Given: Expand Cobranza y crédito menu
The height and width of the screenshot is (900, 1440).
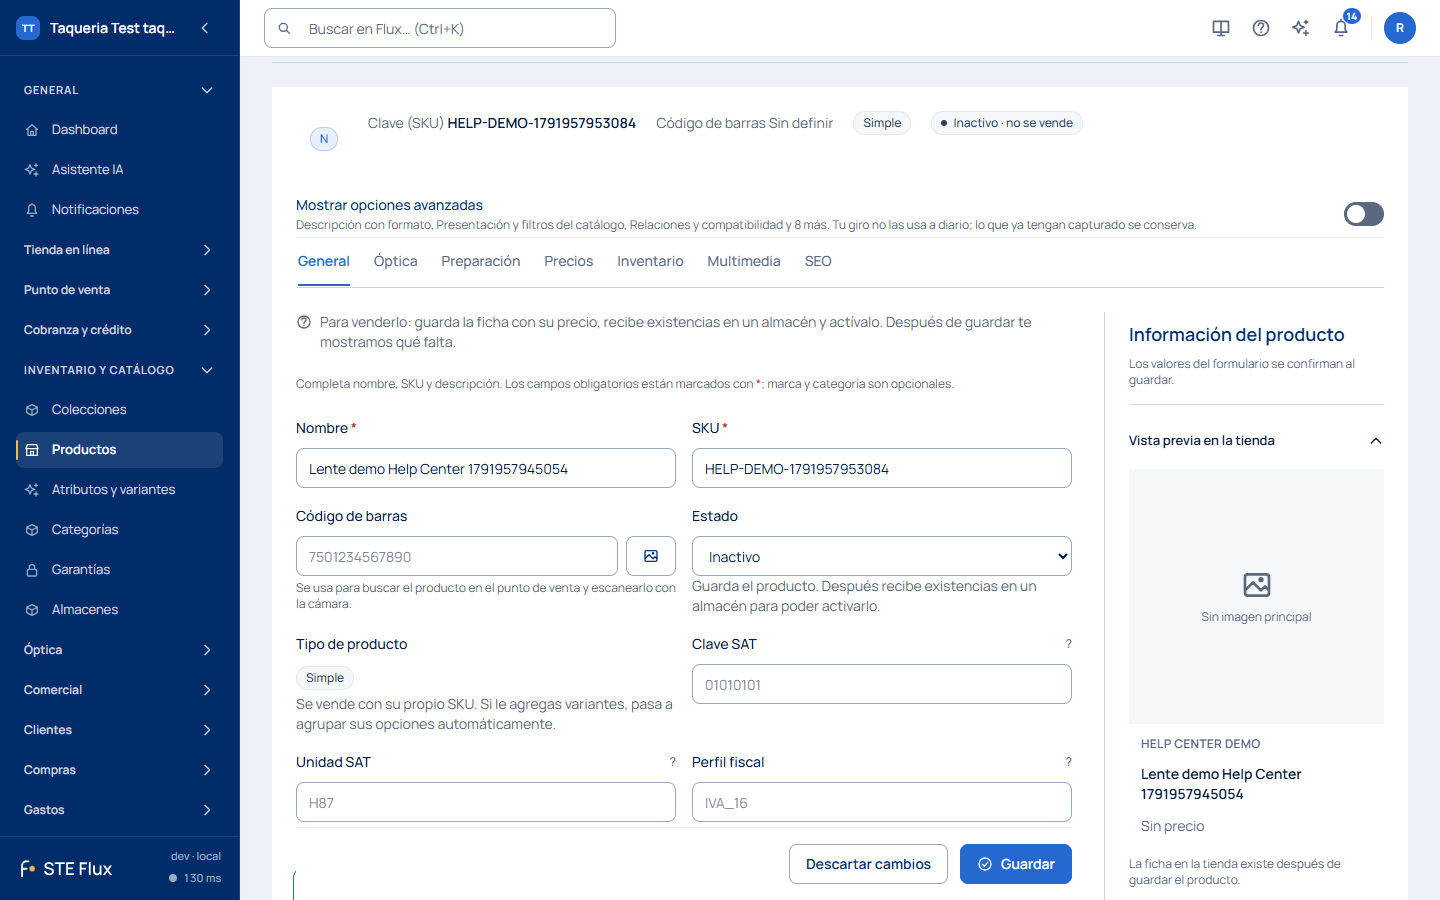Looking at the screenshot, I should click(119, 330).
